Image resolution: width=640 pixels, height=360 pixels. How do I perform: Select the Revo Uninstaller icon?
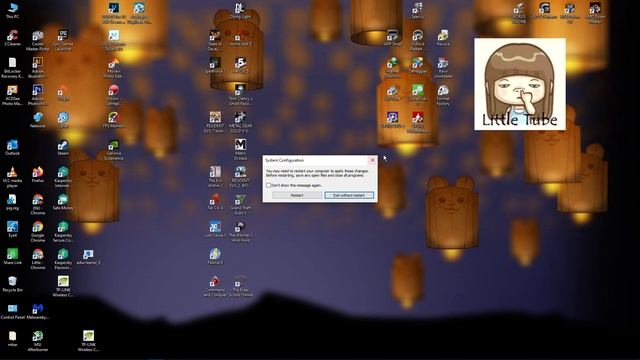click(x=443, y=67)
